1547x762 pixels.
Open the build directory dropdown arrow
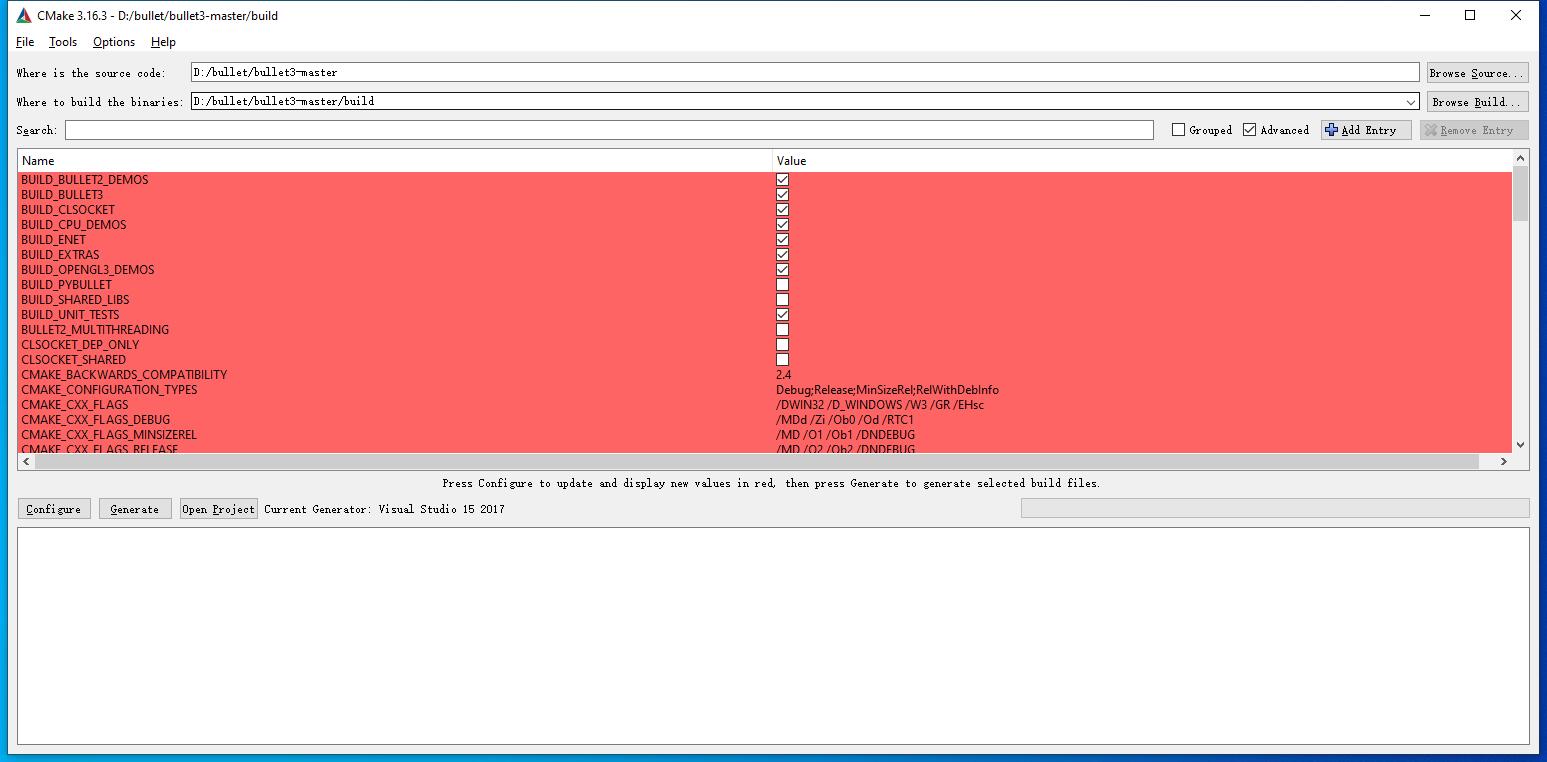click(x=1411, y=101)
